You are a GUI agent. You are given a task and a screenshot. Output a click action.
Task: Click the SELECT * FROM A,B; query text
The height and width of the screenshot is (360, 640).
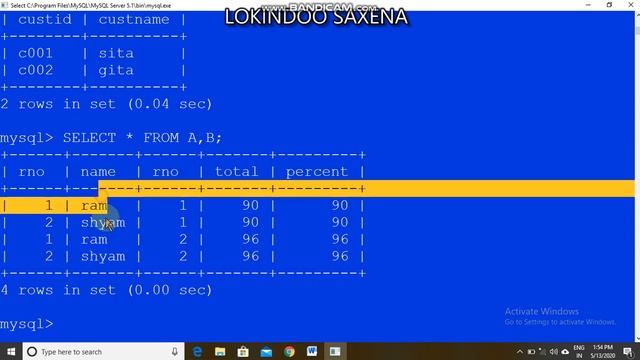click(x=142, y=138)
